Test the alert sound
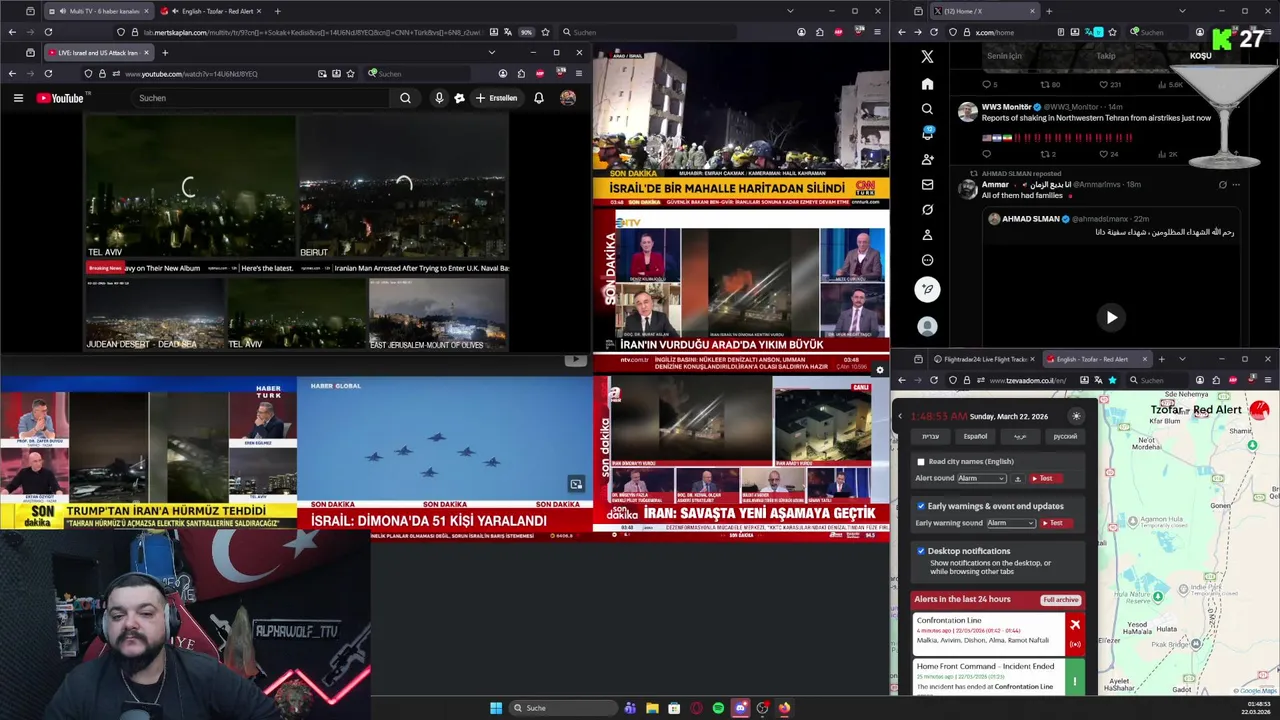Image resolution: width=1280 pixels, height=720 pixels. pyautogui.click(x=1046, y=479)
